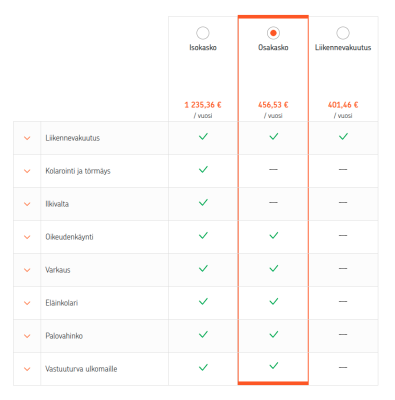Click Liikennevakuutus column dash in Varkaus row
Screen dimensions: 395x400
pyautogui.click(x=343, y=268)
